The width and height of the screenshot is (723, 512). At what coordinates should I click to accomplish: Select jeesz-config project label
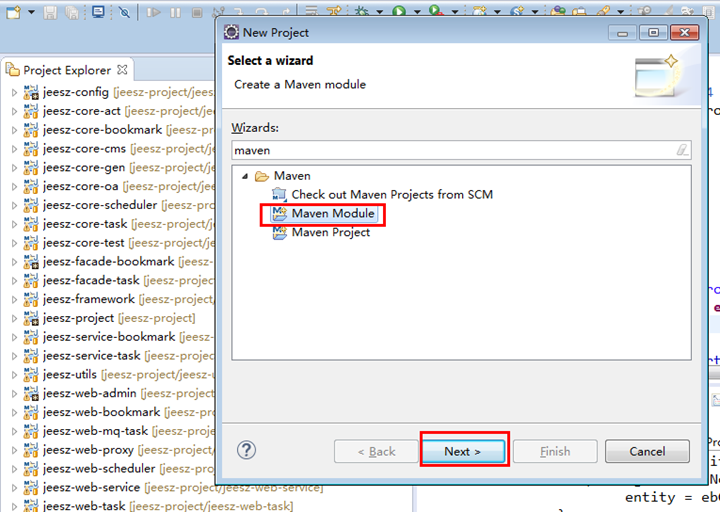[x=76, y=92]
